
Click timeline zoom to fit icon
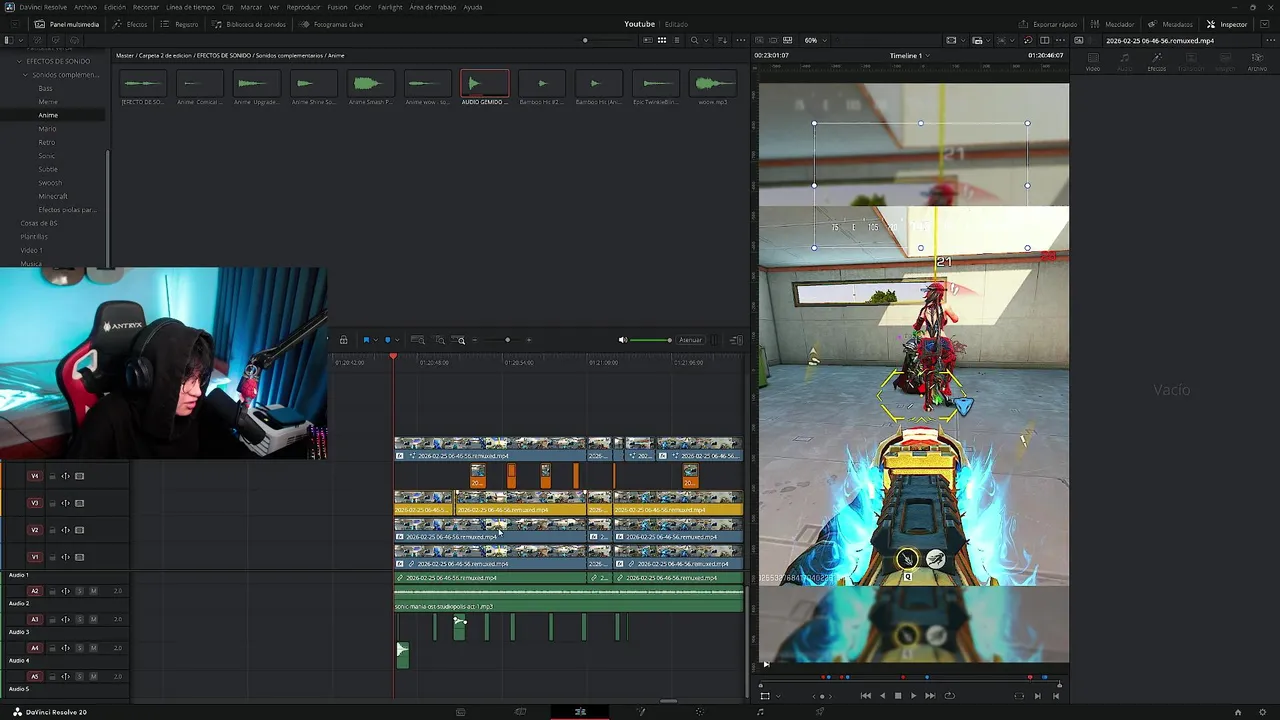418,340
